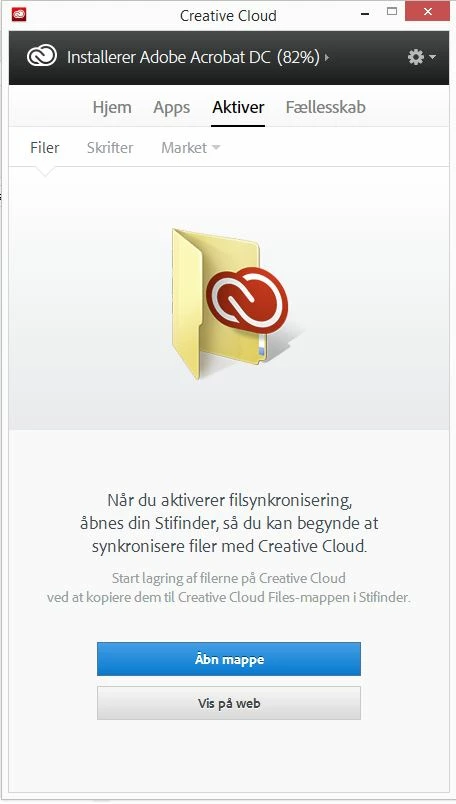The width and height of the screenshot is (456, 804).
Task: Open the Apps tab
Action: point(172,107)
